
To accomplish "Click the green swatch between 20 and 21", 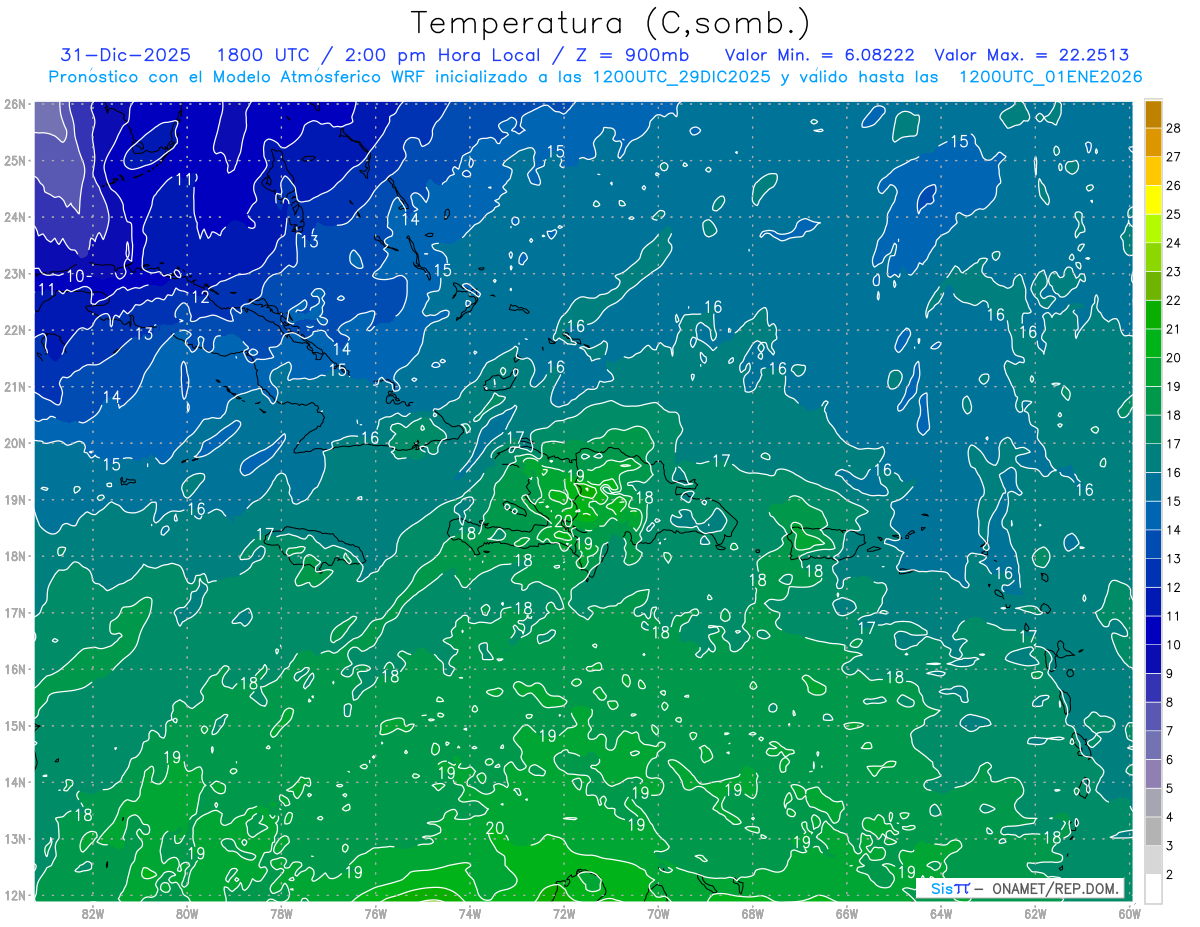I will pyautogui.click(x=1153, y=344).
